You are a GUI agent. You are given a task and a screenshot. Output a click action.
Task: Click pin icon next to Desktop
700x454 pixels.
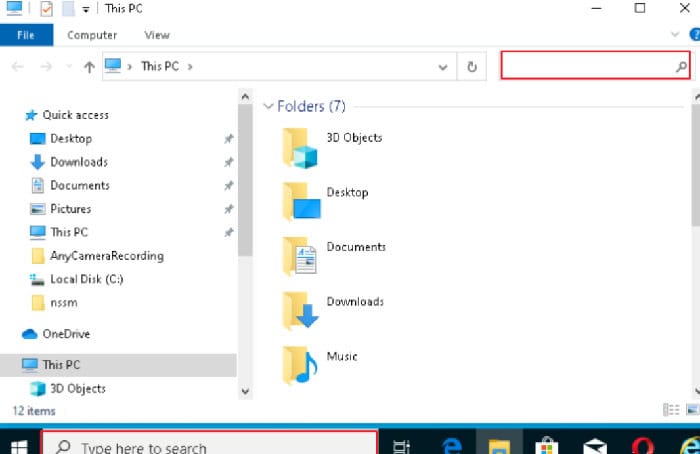click(x=229, y=139)
